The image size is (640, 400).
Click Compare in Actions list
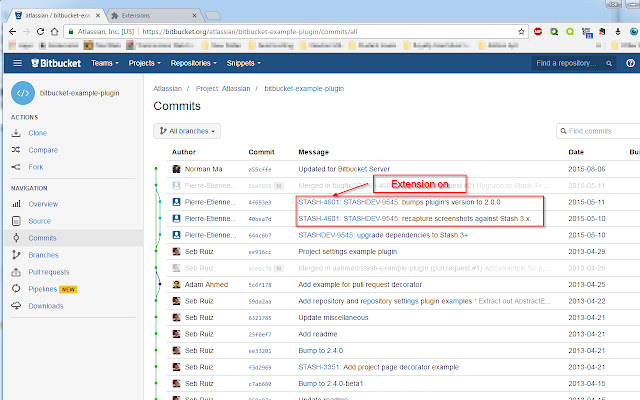(43, 150)
